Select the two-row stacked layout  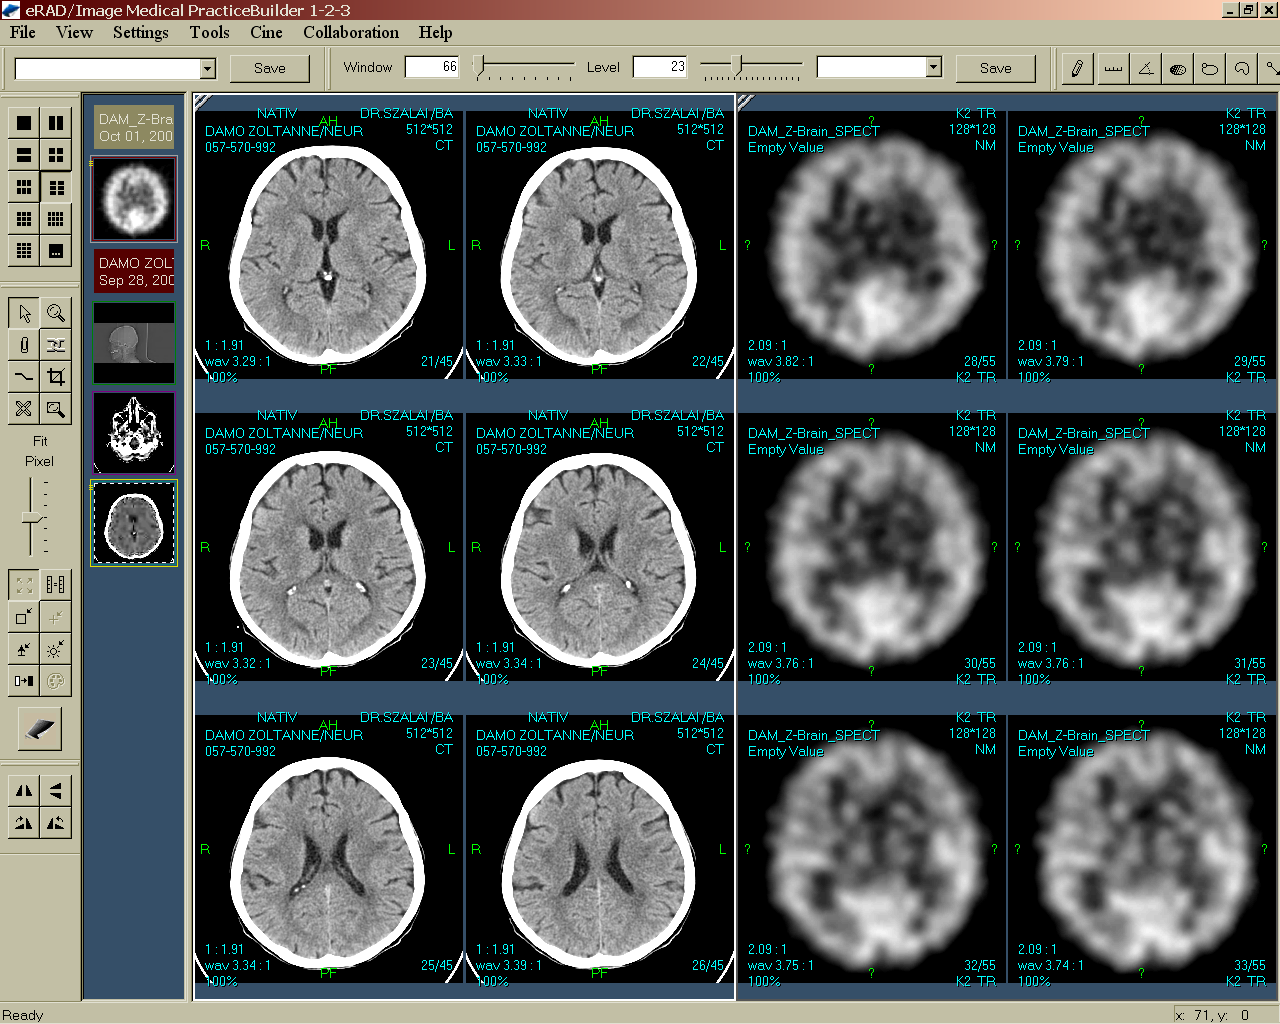click(x=24, y=155)
